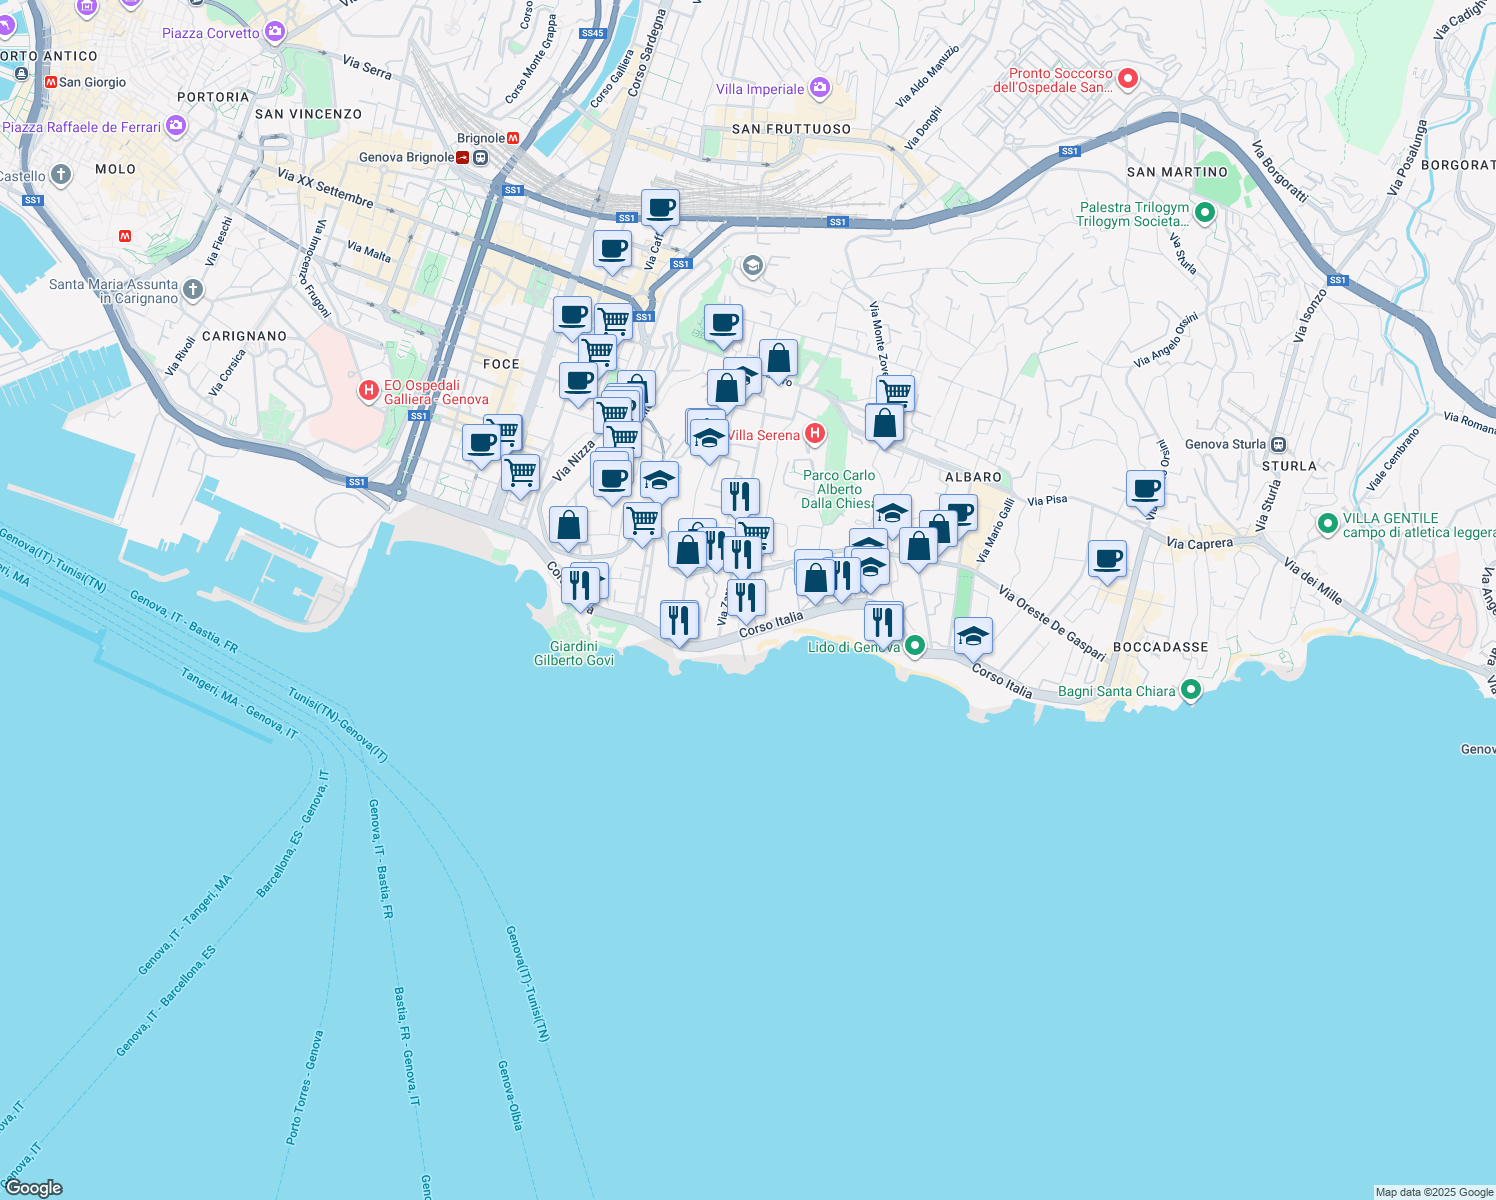
Task: Open the attractions icon at Piazza Corvetto
Action: coord(272,32)
